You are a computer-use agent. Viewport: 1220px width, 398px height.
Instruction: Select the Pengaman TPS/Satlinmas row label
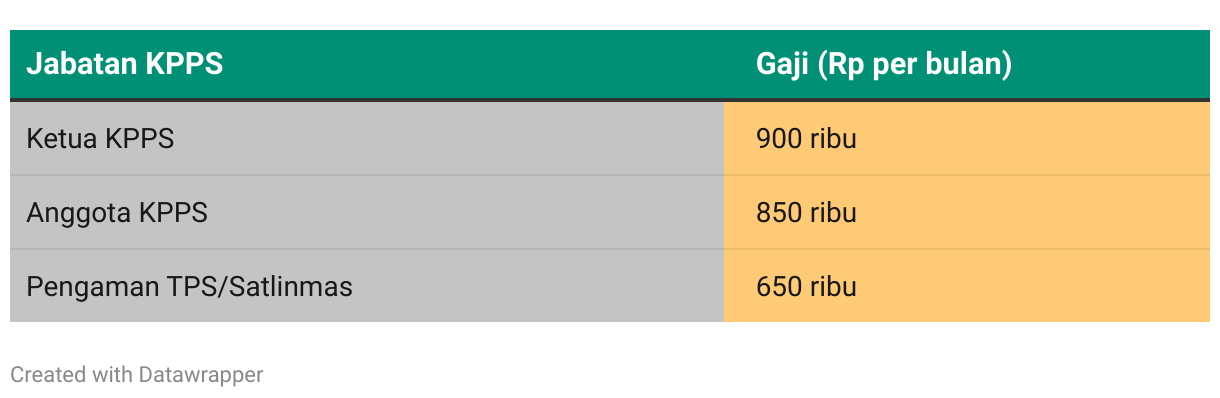click(x=190, y=287)
